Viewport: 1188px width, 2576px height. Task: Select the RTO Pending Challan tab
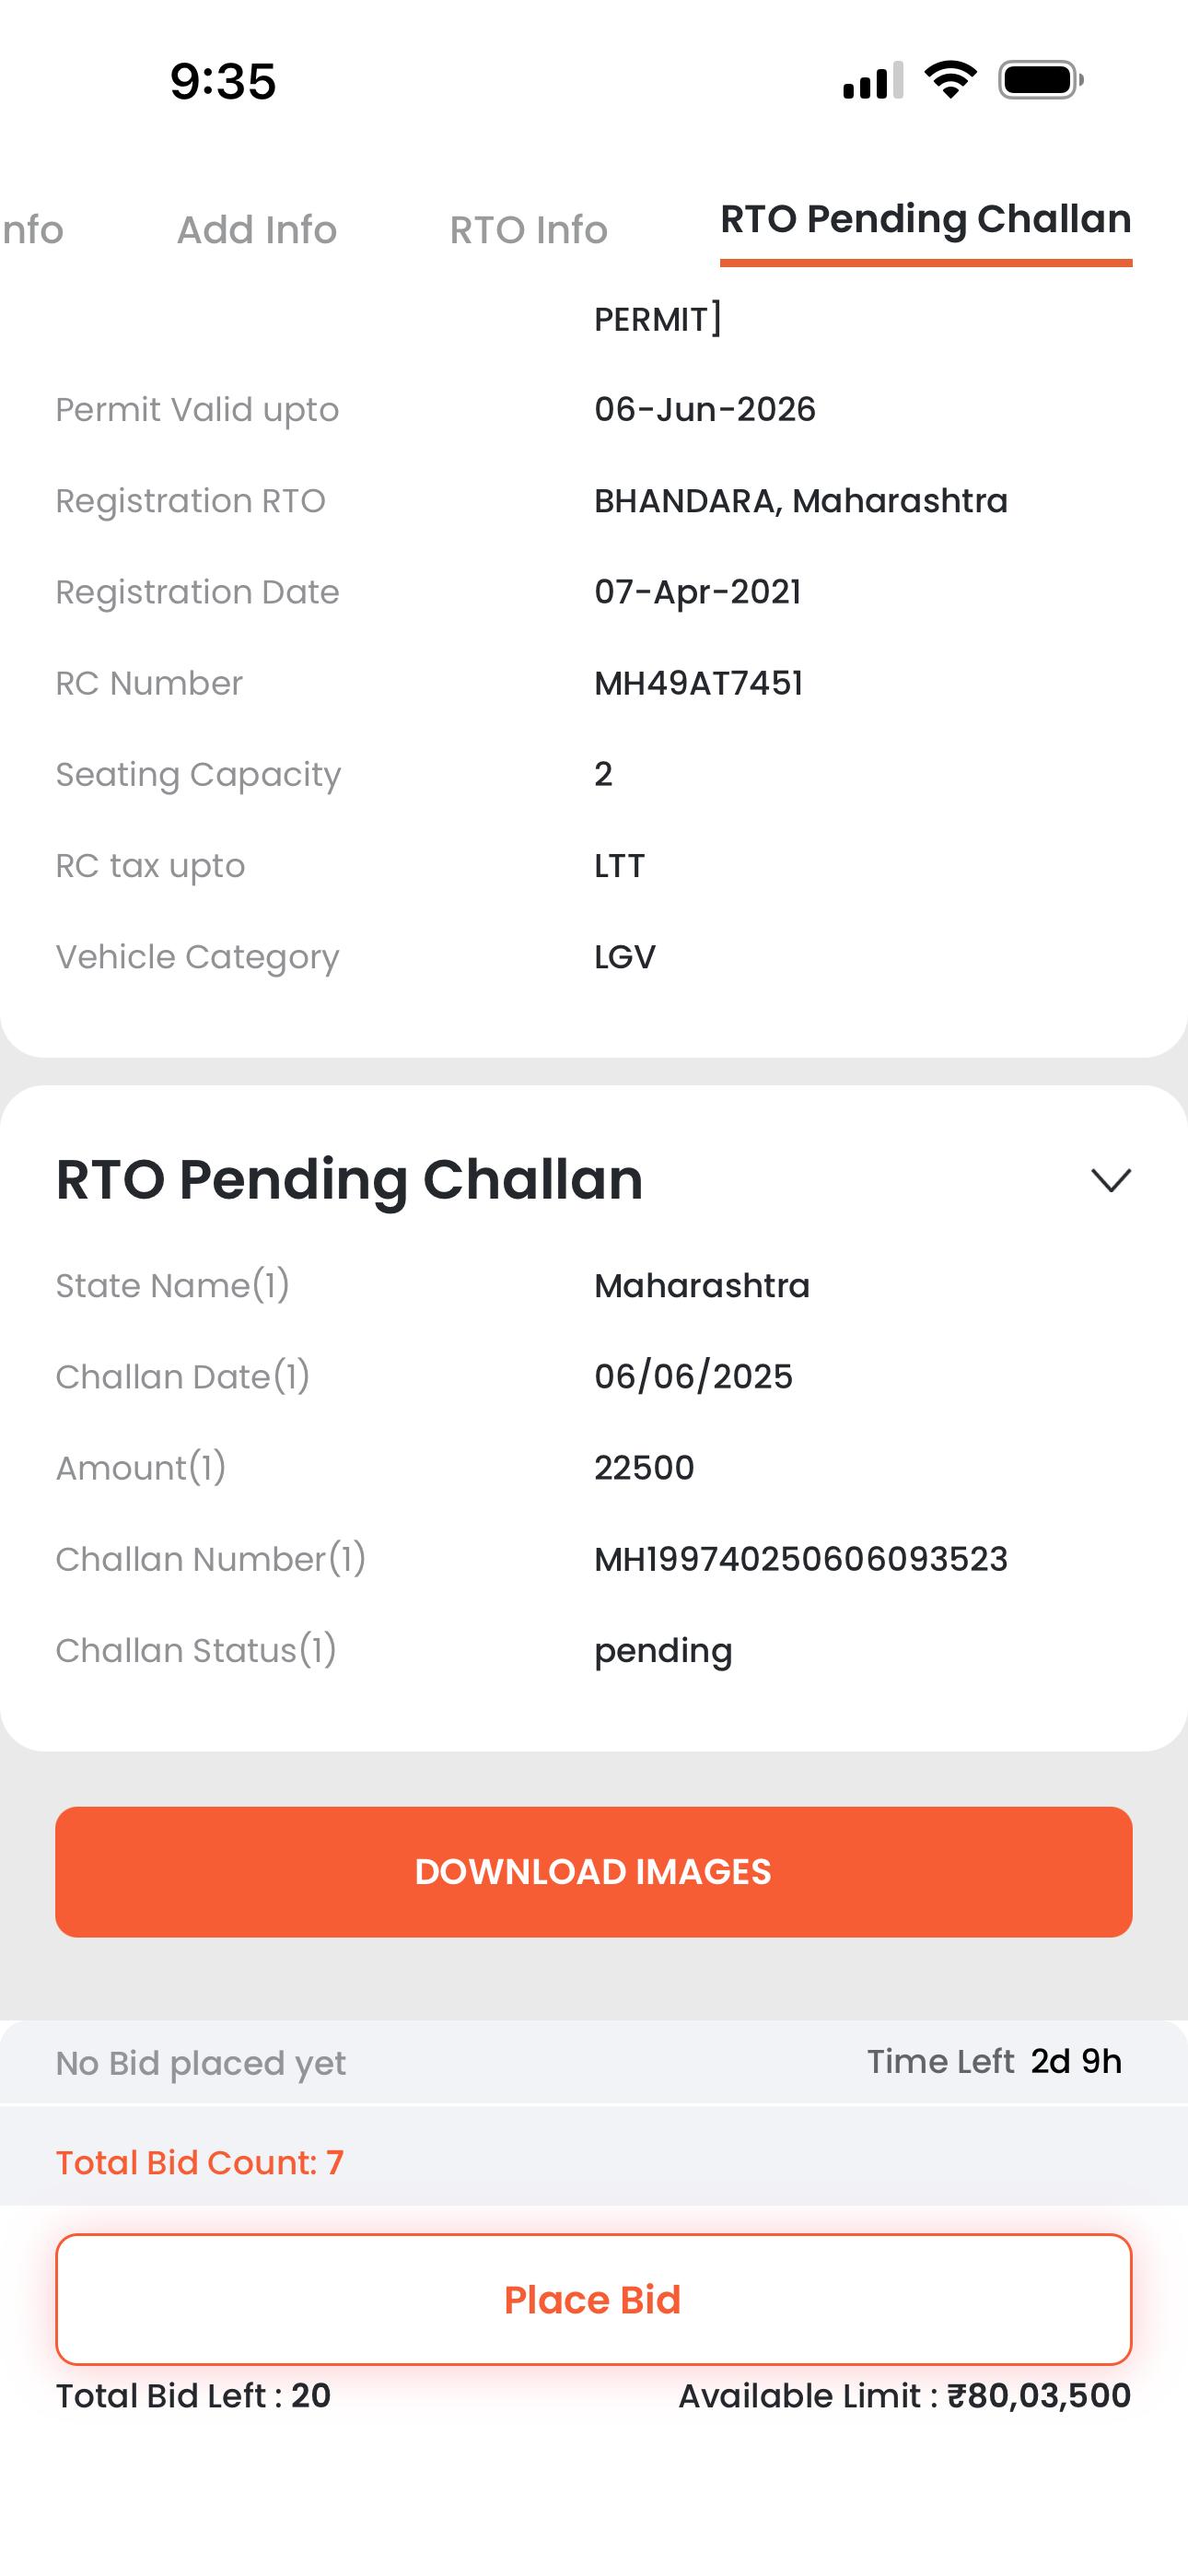pos(925,220)
